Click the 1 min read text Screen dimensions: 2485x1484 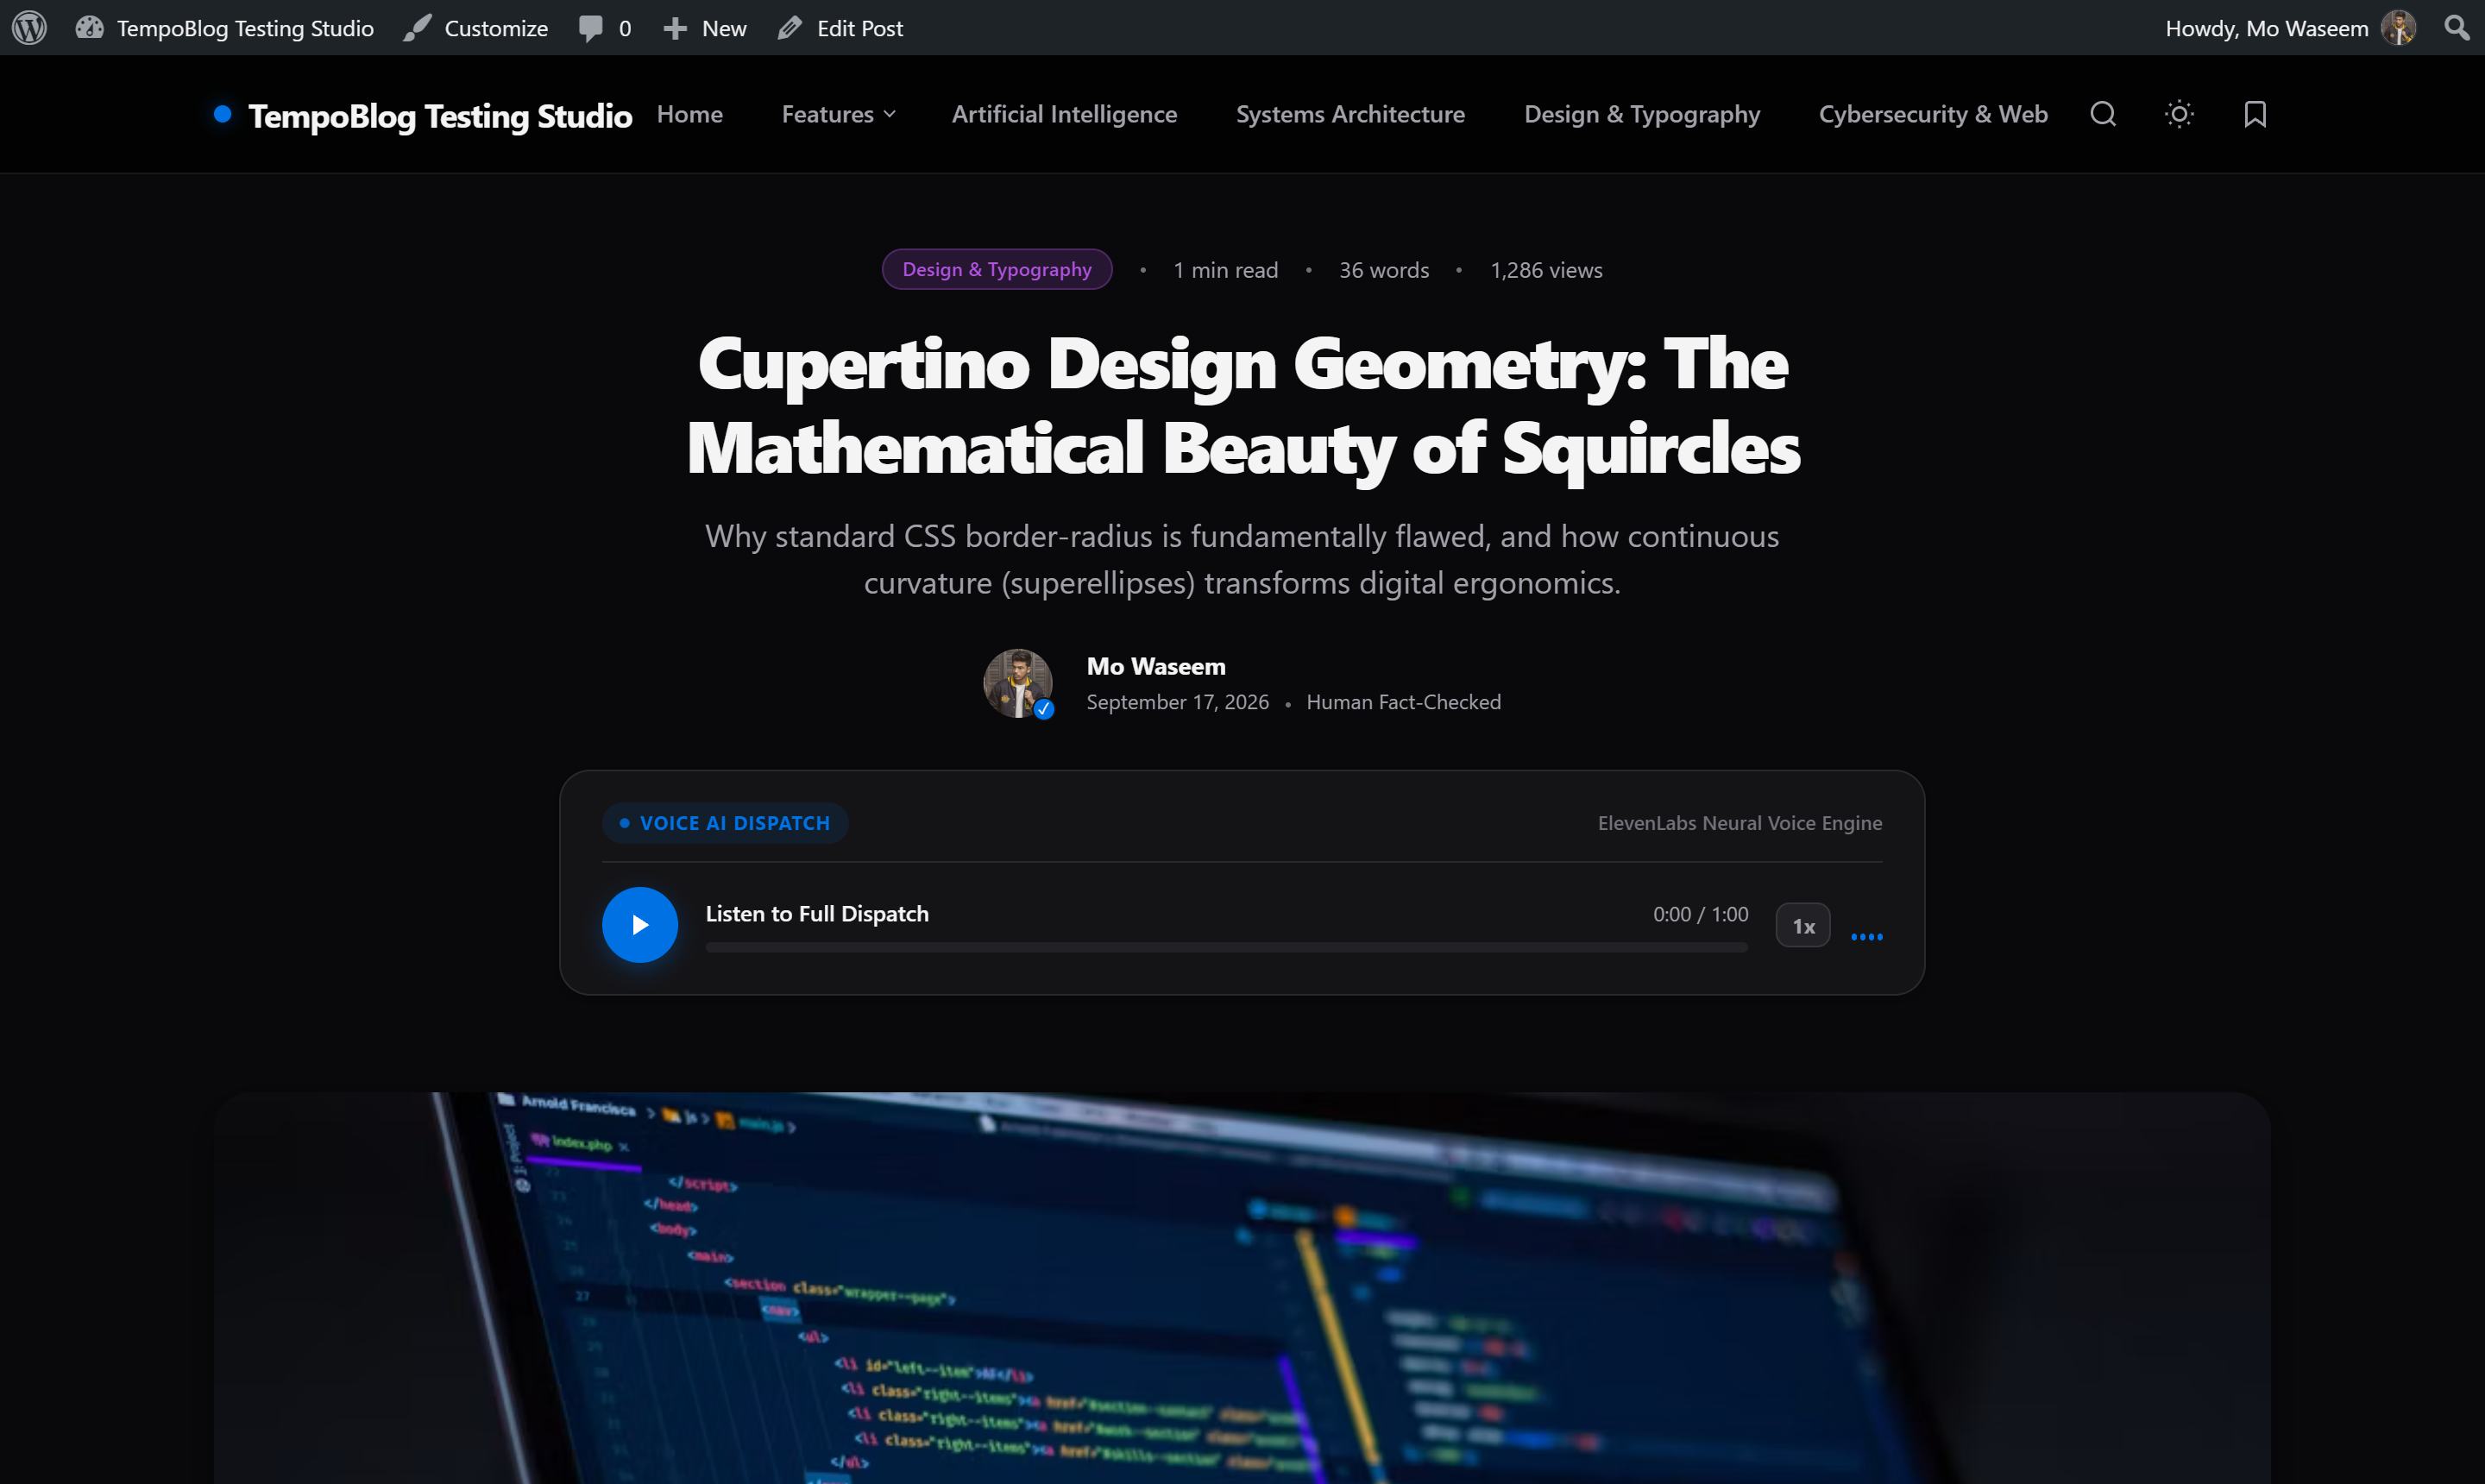point(1226,270)
